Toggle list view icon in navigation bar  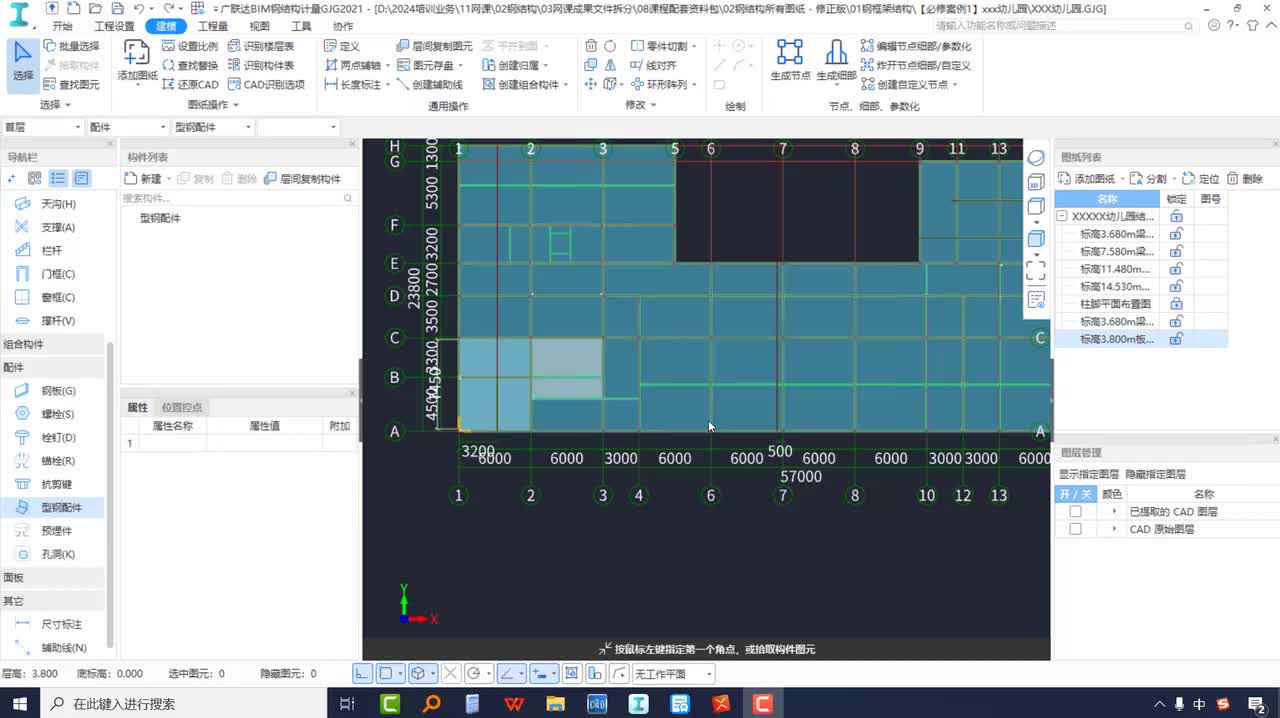pyautogui.click(x=58, y=178)
